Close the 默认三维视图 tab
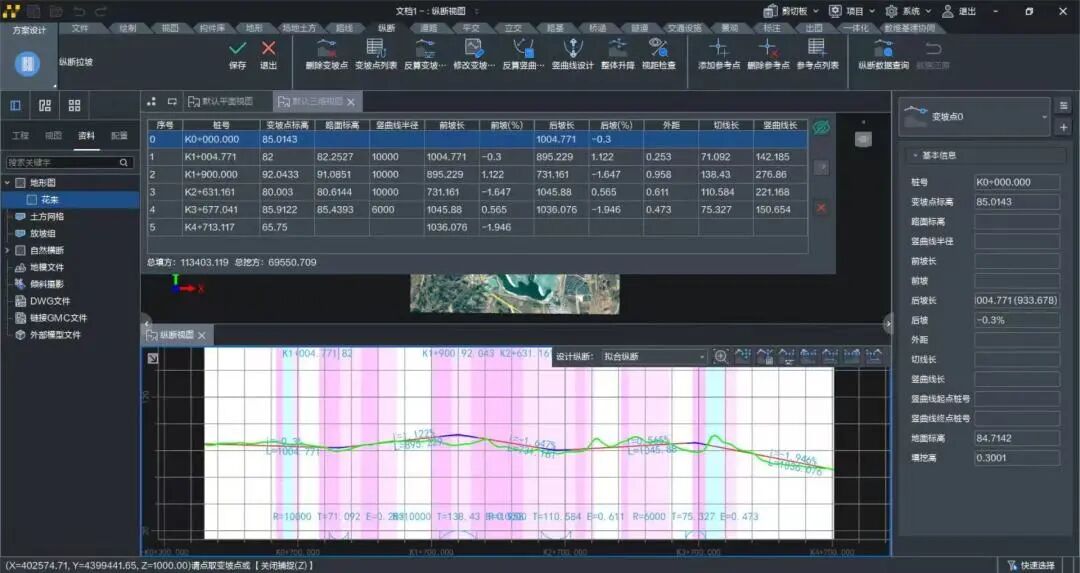1080x573 pixels. point(351,102)
